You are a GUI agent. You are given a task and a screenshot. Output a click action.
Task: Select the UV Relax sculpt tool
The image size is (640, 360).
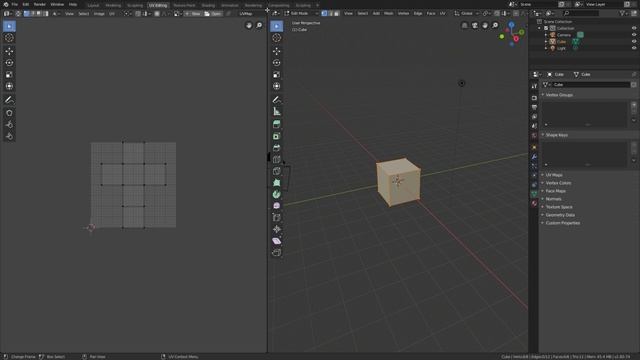(9, 124)
